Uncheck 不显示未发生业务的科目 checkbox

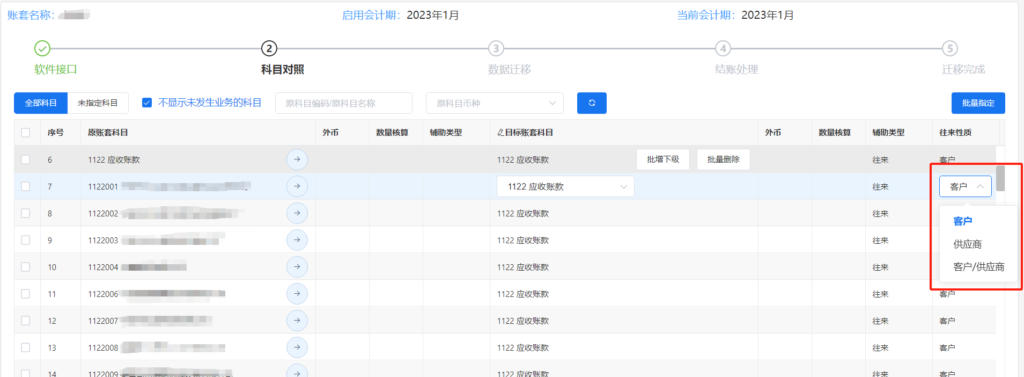pyautogui.click(x=147, y=103)
